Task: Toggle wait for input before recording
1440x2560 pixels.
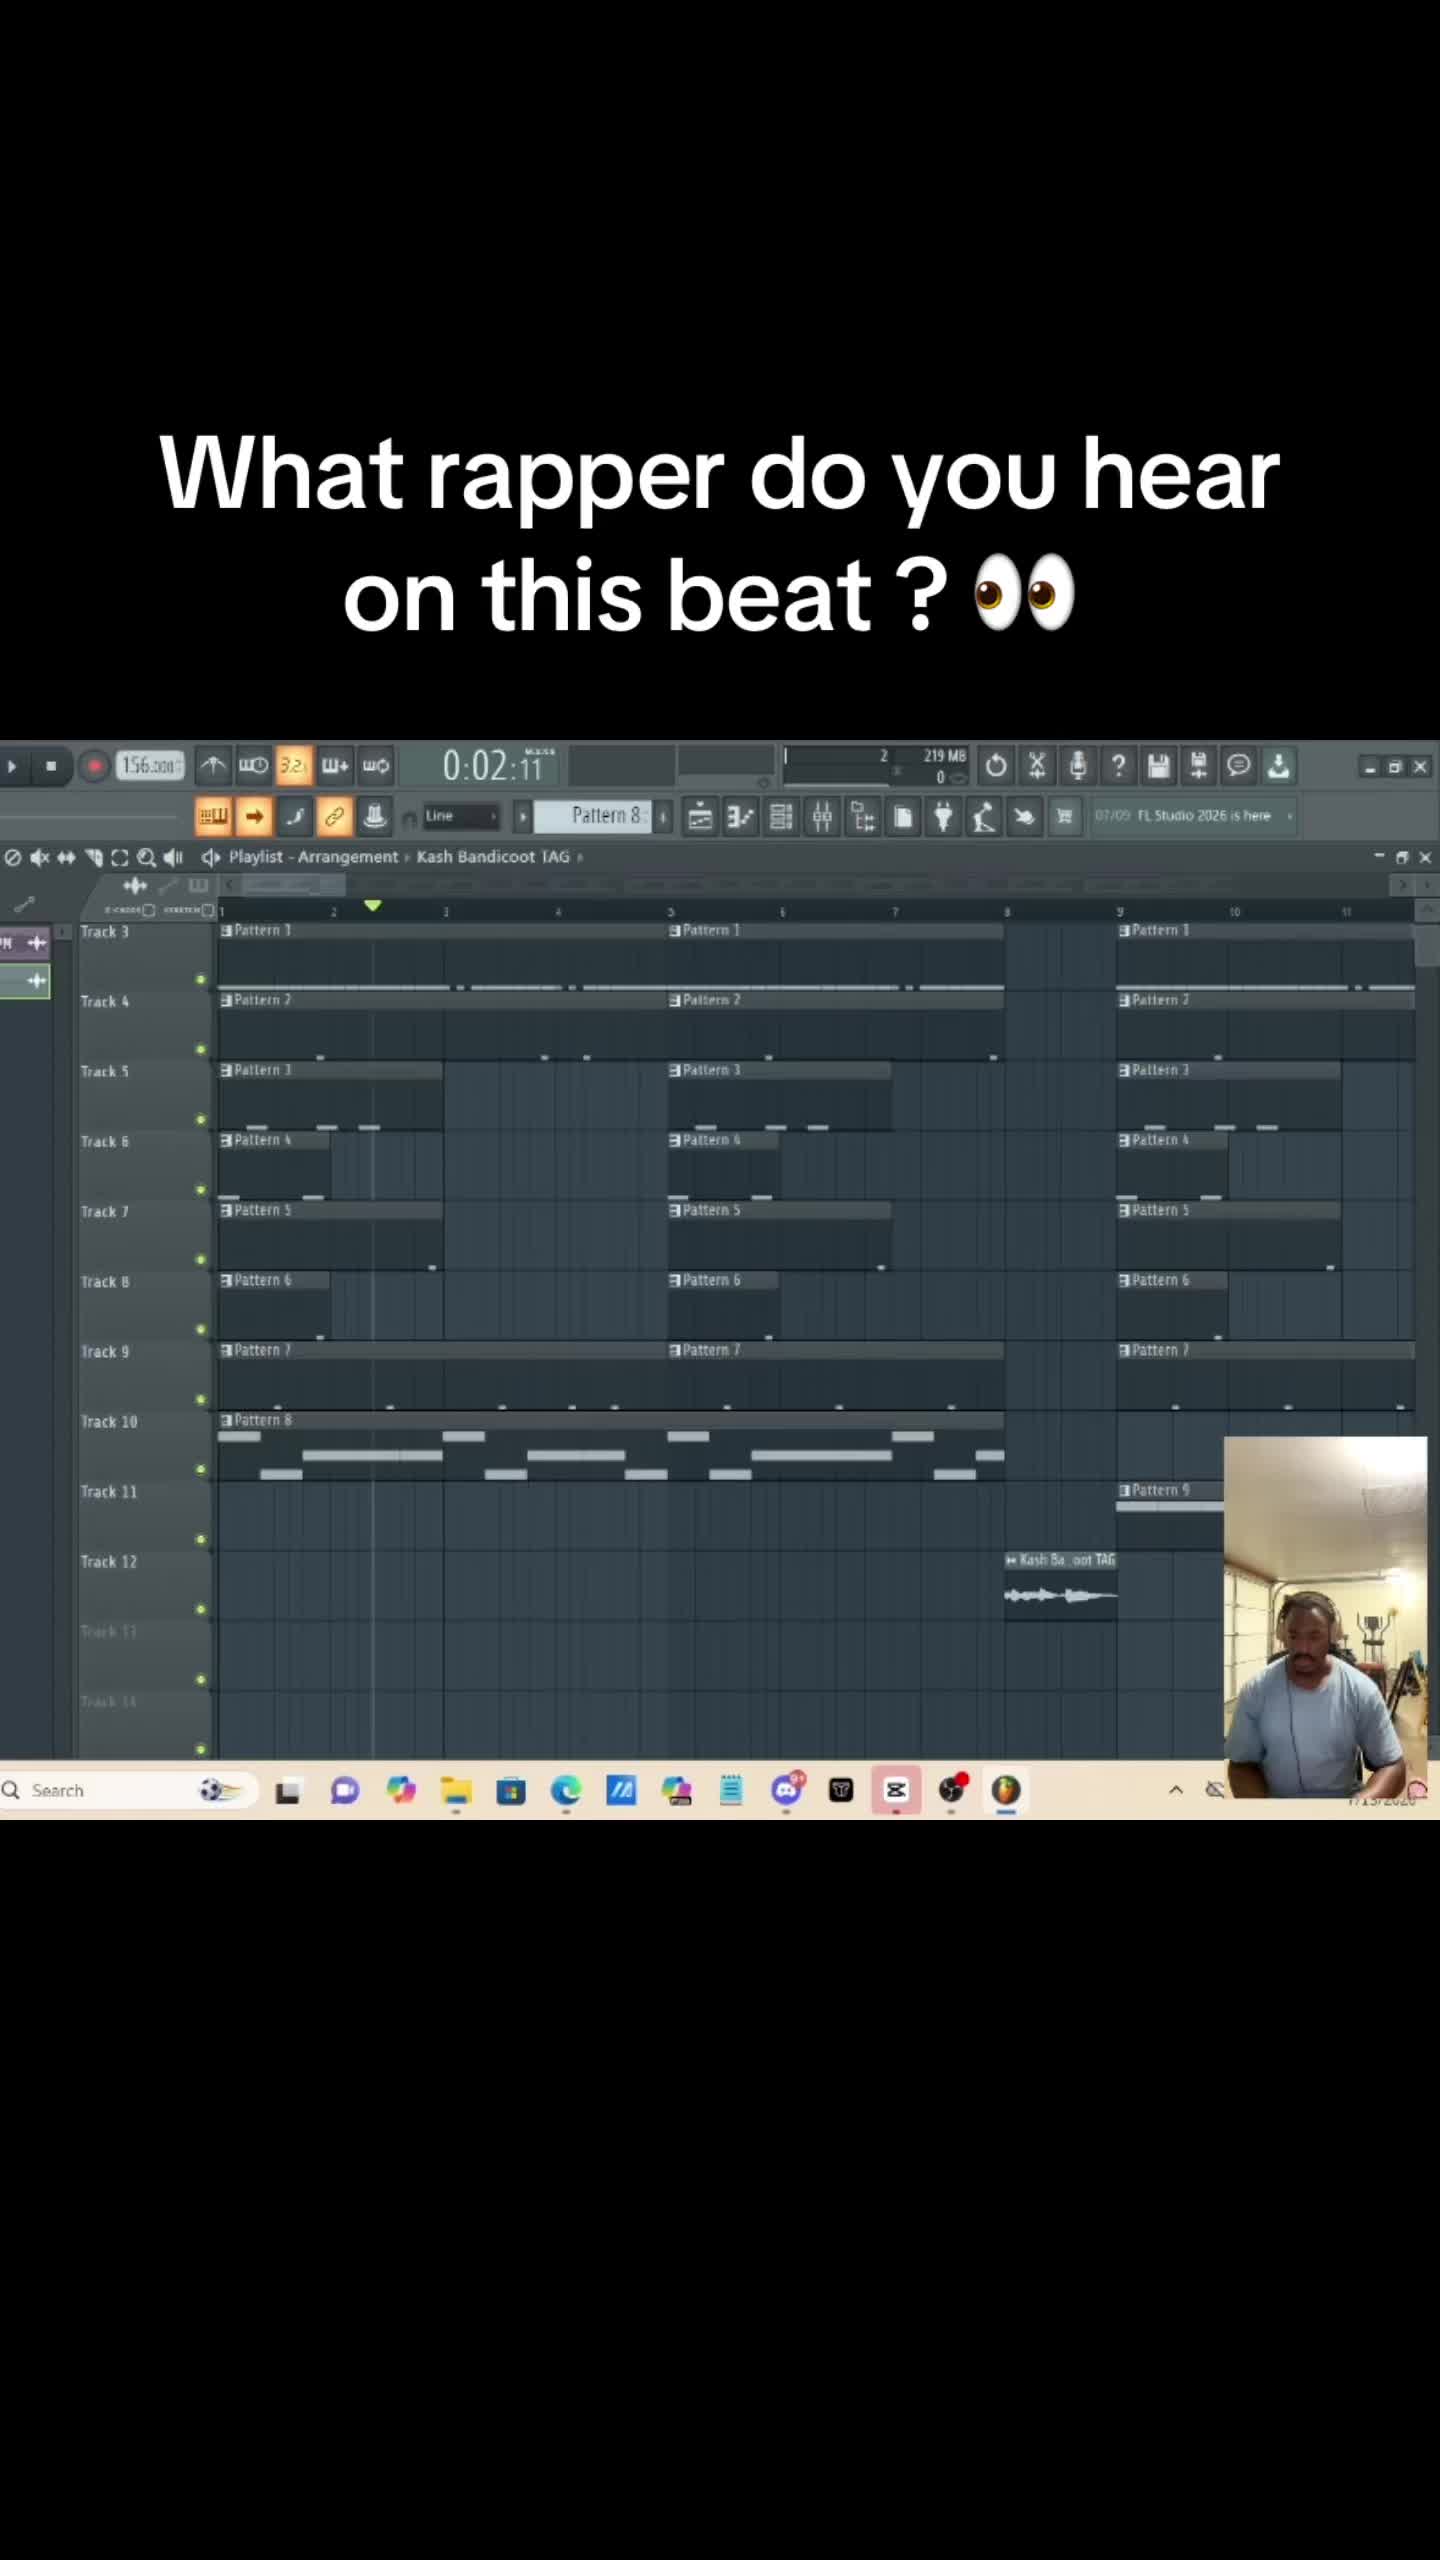Action: click(253, 766)
